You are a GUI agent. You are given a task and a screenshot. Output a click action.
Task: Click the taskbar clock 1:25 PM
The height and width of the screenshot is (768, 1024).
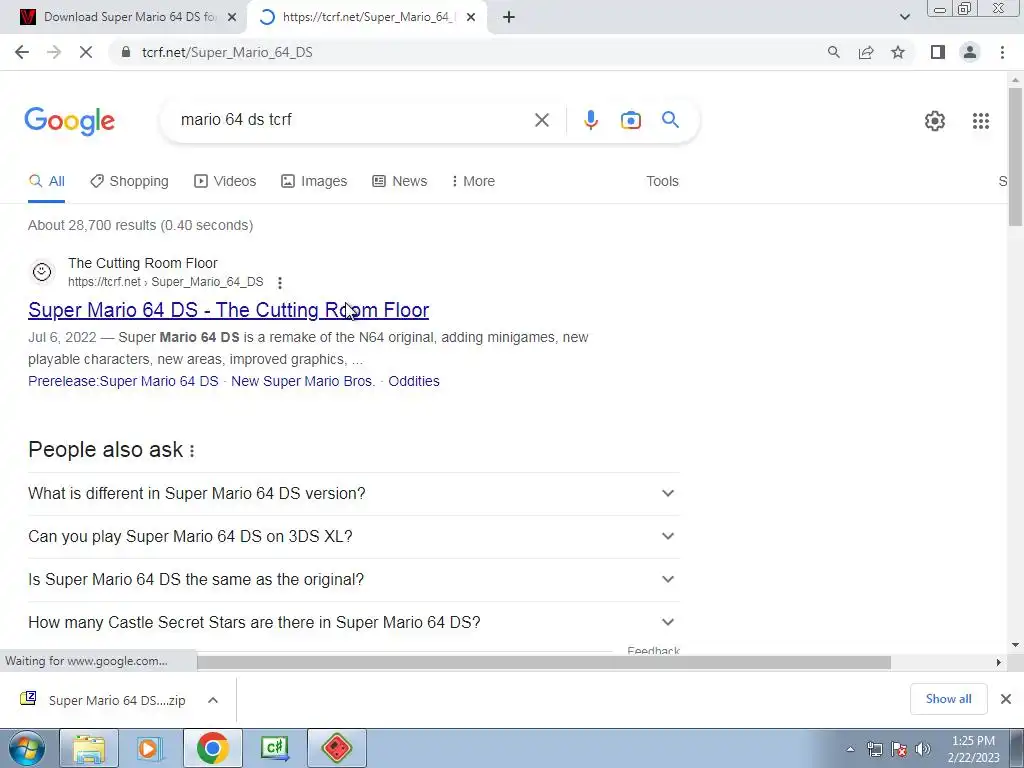coord(973,748)
